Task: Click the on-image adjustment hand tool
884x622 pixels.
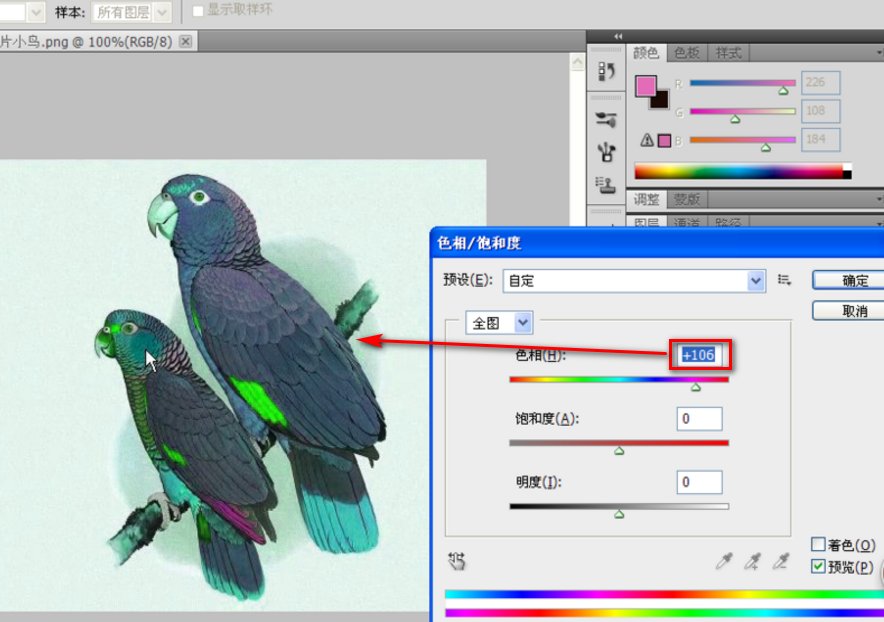Action: (x=458, y=561)
